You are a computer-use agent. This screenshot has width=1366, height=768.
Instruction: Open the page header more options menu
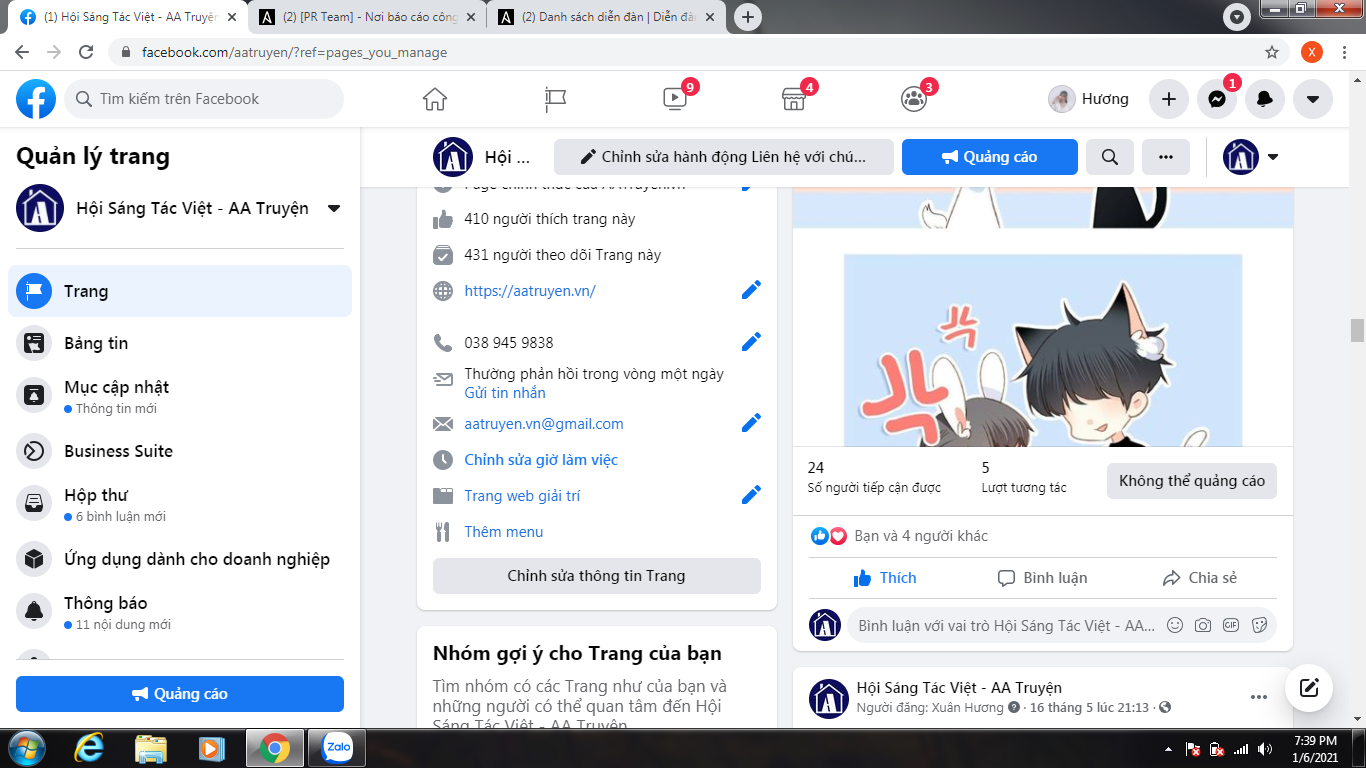1166,157
